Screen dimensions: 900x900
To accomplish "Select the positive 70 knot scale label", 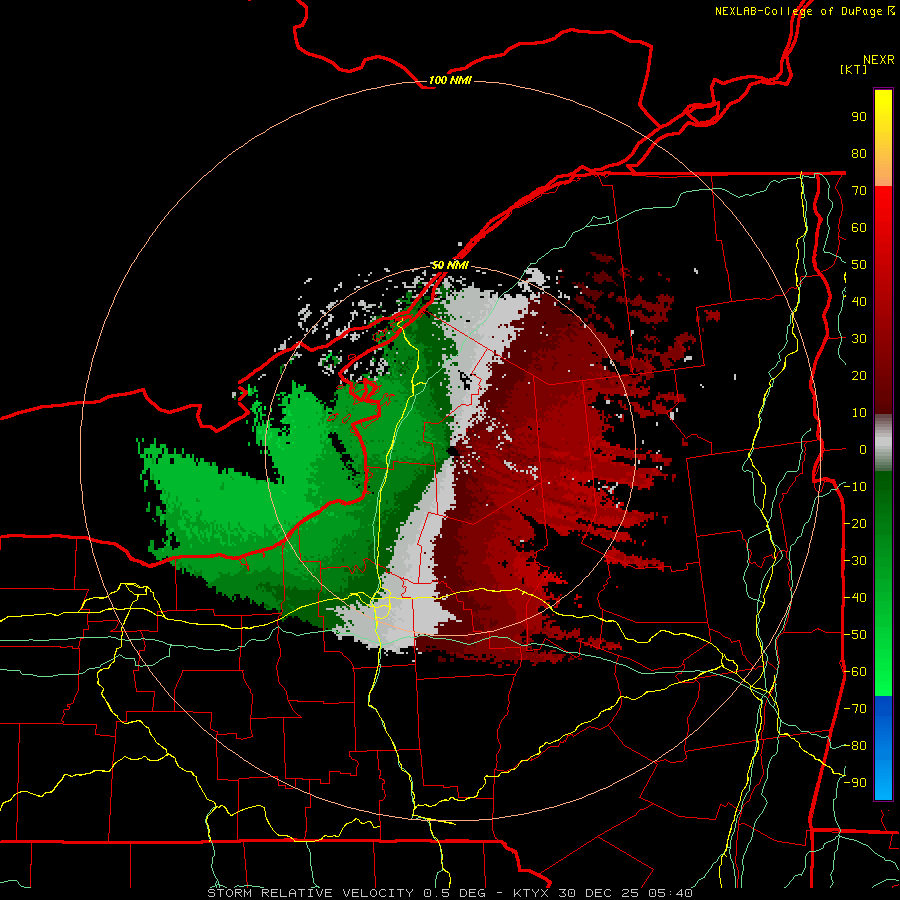I will pyautogui.click(x=859, y=191).
